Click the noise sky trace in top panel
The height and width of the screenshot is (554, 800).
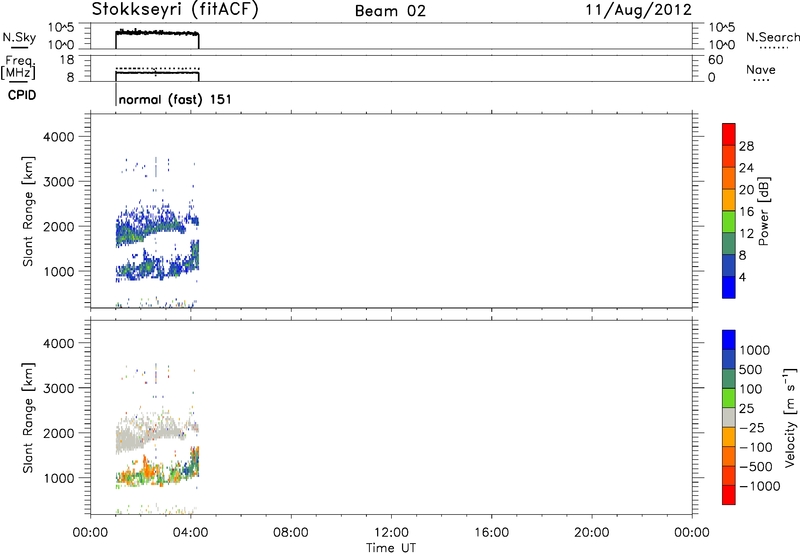[x=157, y=33]
